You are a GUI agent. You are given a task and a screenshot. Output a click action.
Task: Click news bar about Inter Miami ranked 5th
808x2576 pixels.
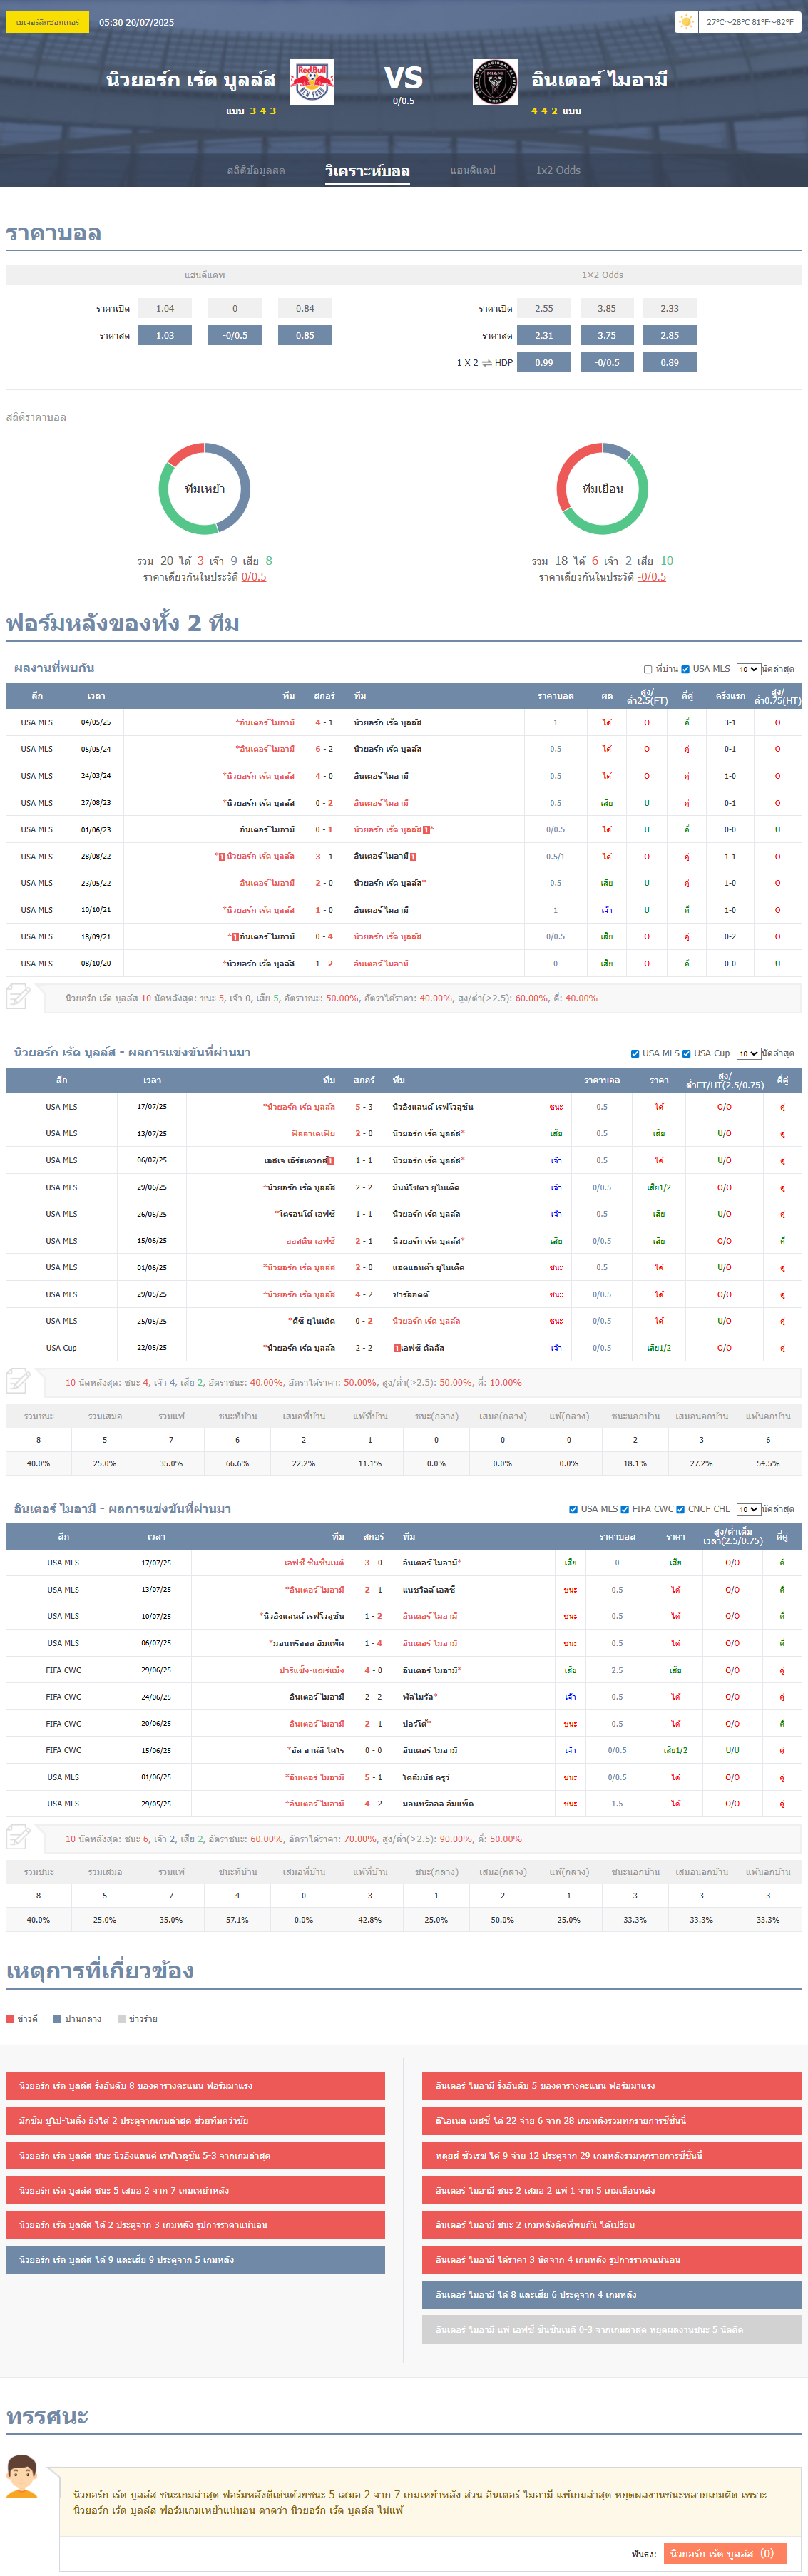(611, 2085)
